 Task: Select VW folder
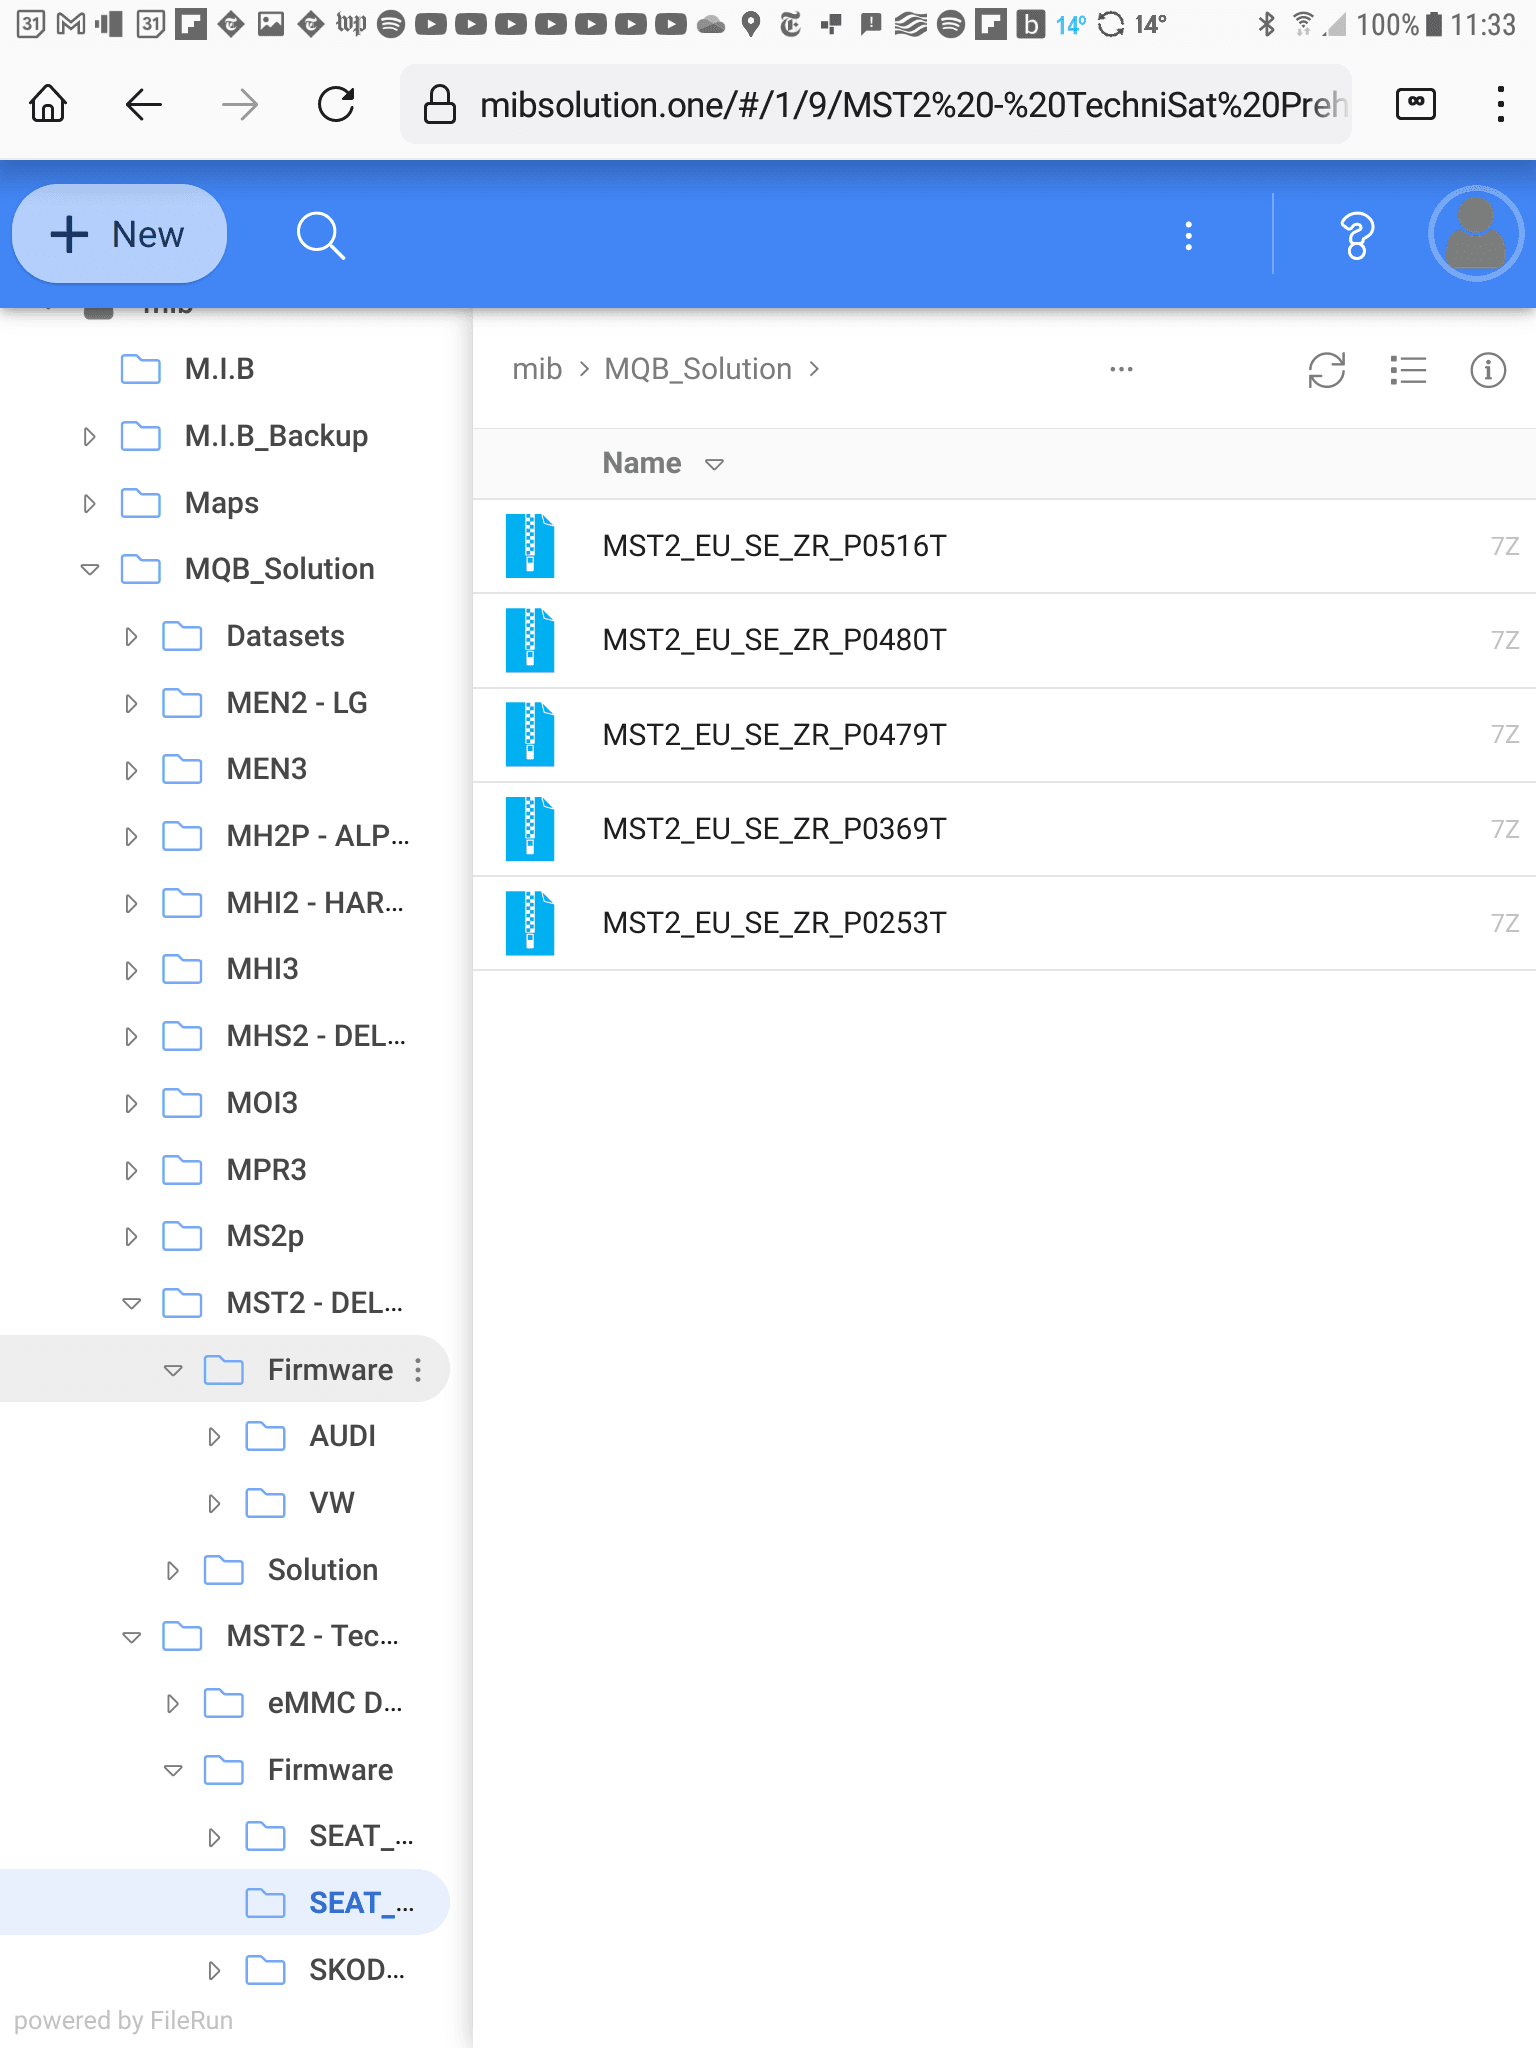click(332, 1503)
